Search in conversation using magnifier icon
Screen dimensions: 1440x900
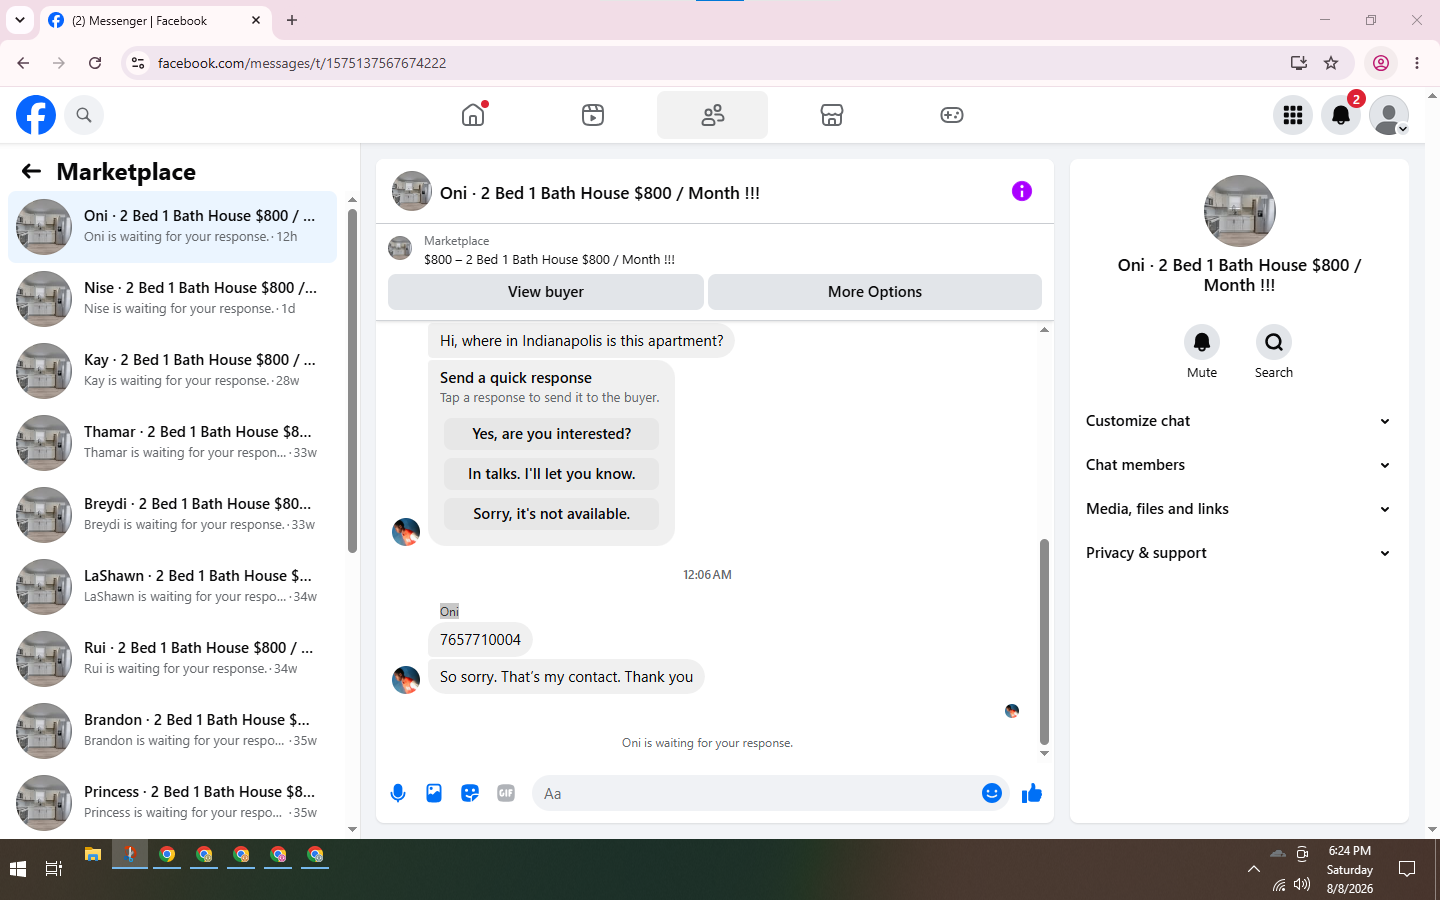[1274, 342]
